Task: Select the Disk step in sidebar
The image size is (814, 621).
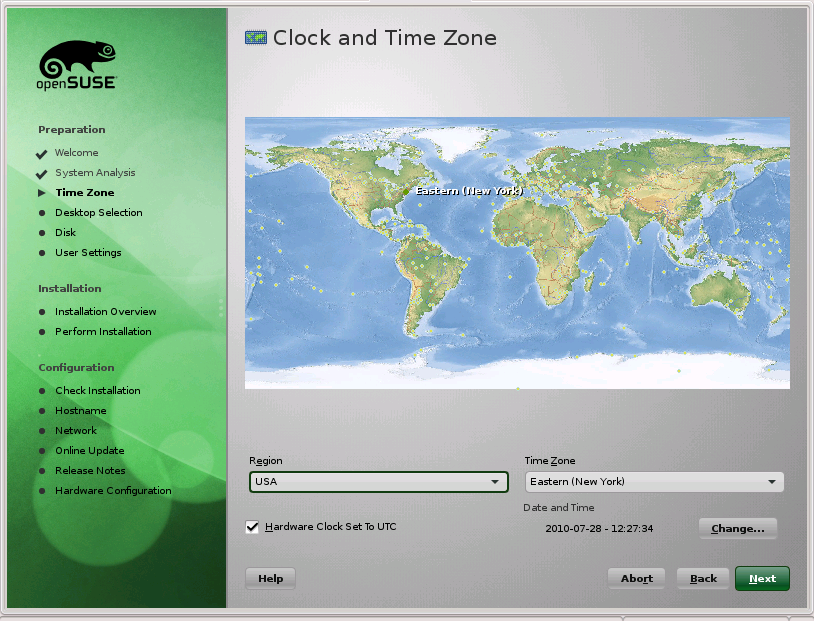Action: [65, 233]
